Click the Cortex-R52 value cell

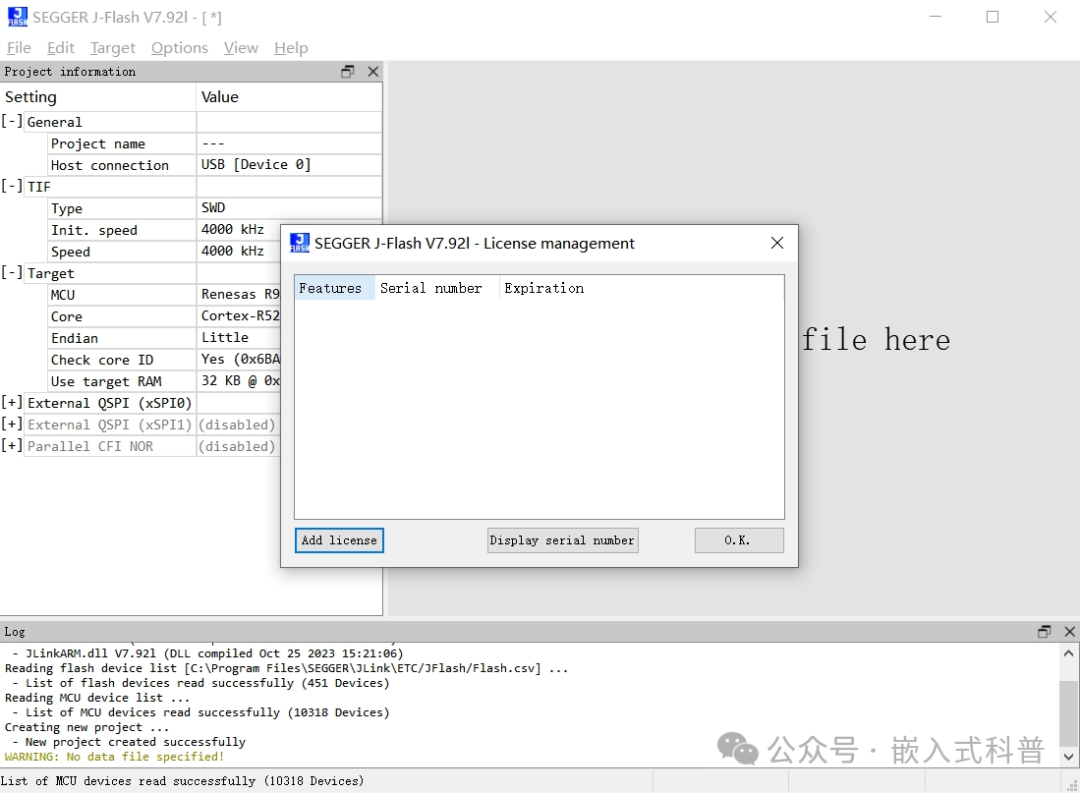click(x=239, y=316)
